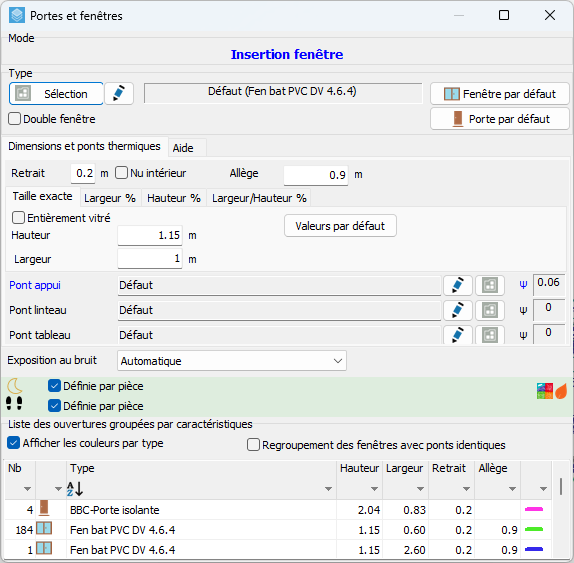
Task: Check Regroupement des fenêtres avec ponts identiques
Action: coord(253,445)
